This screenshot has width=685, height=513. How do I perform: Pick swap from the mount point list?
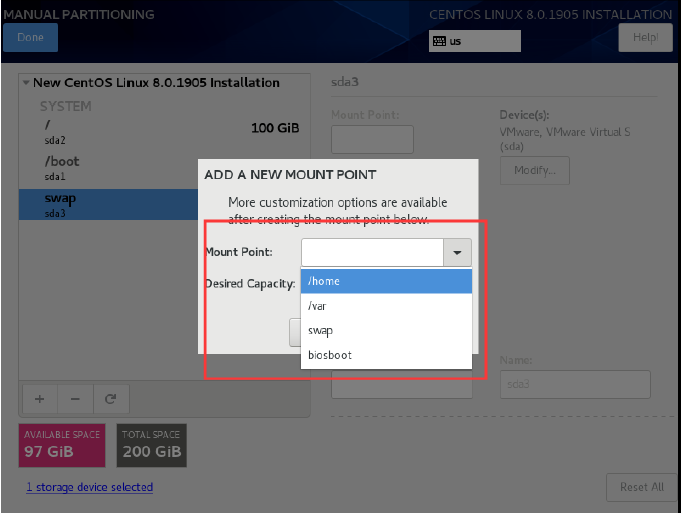[x=386, y=330]
